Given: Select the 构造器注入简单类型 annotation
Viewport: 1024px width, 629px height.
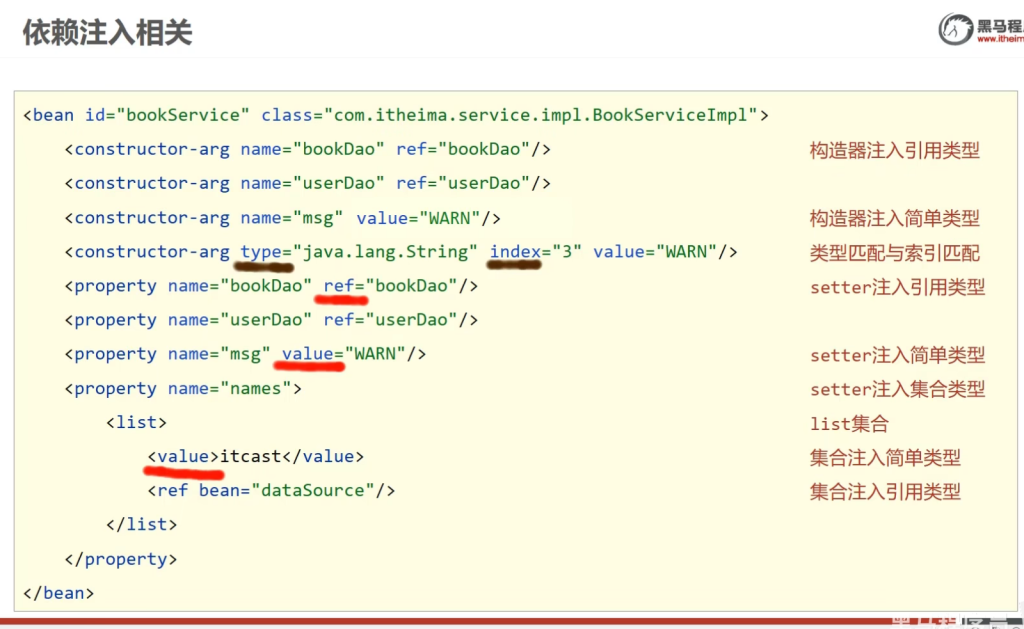Looking at the screenshot, I should pos(894,218).
